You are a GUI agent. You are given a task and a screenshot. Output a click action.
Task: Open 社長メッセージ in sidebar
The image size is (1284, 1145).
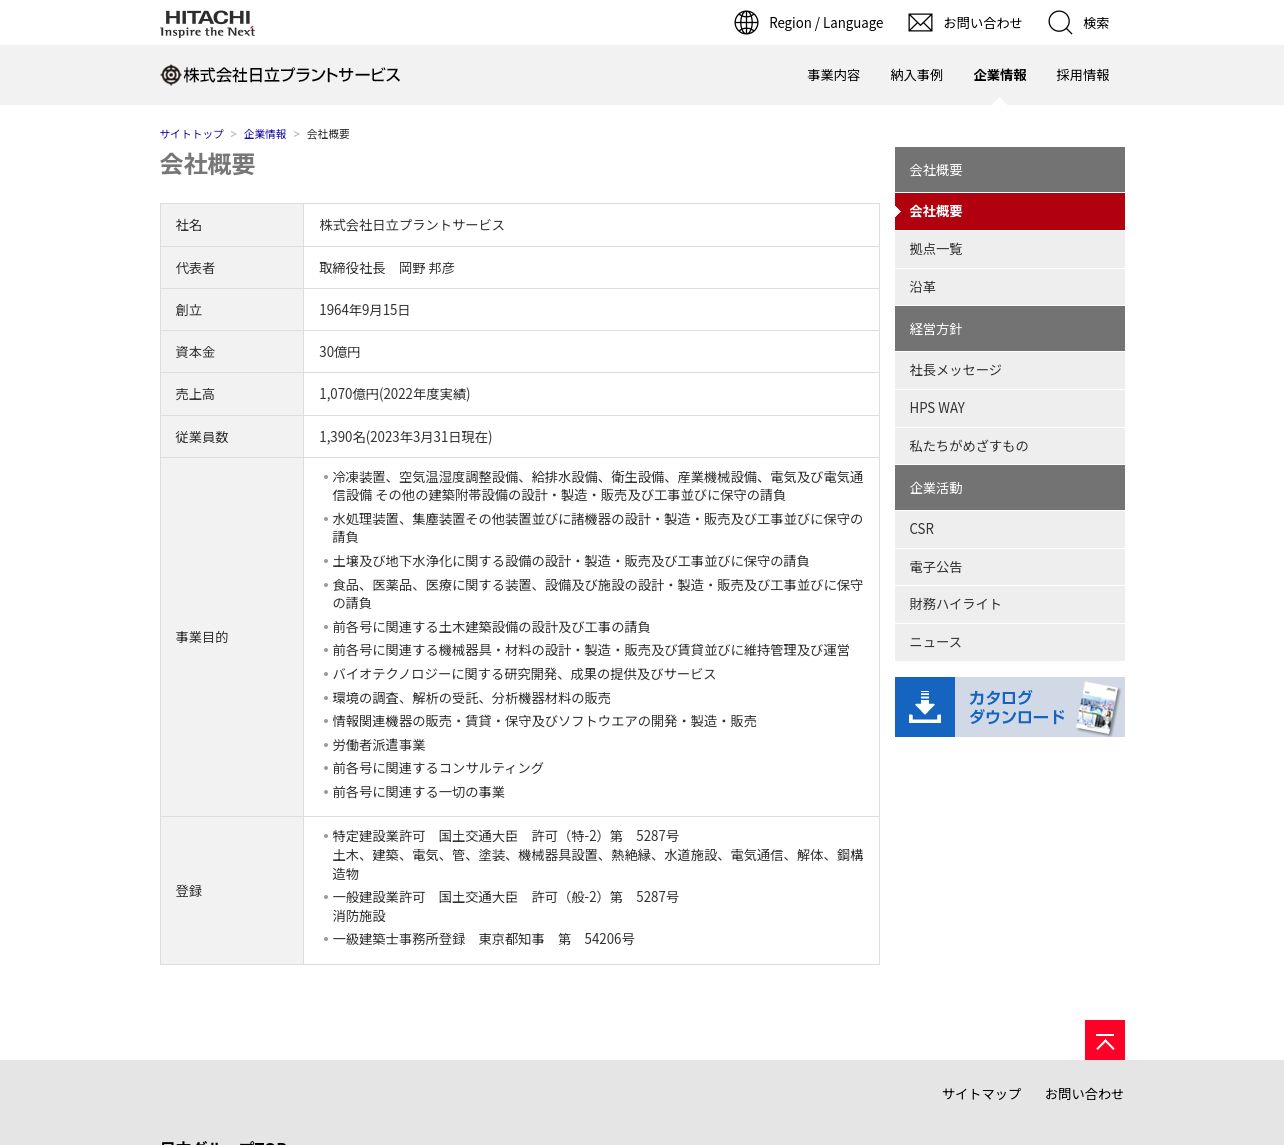coord(1010,370)
